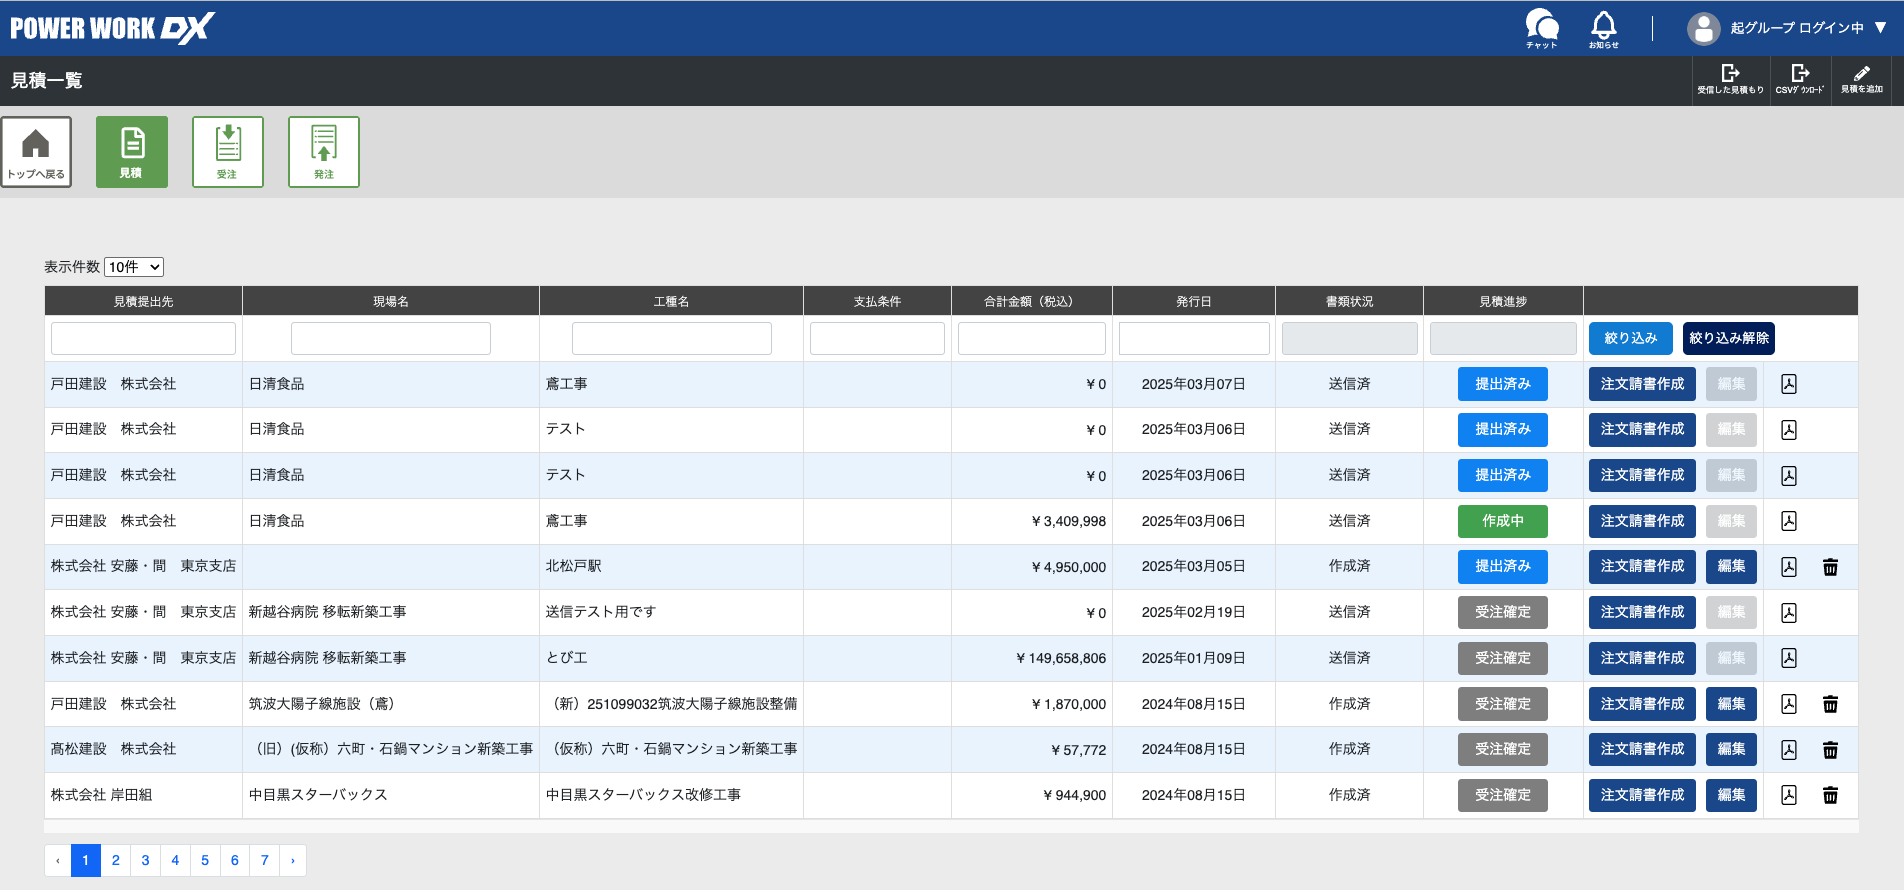The width and height of the screenshot is (1904, 890).
Task: Click the CSV download icon
Action: coord(1799,79)
